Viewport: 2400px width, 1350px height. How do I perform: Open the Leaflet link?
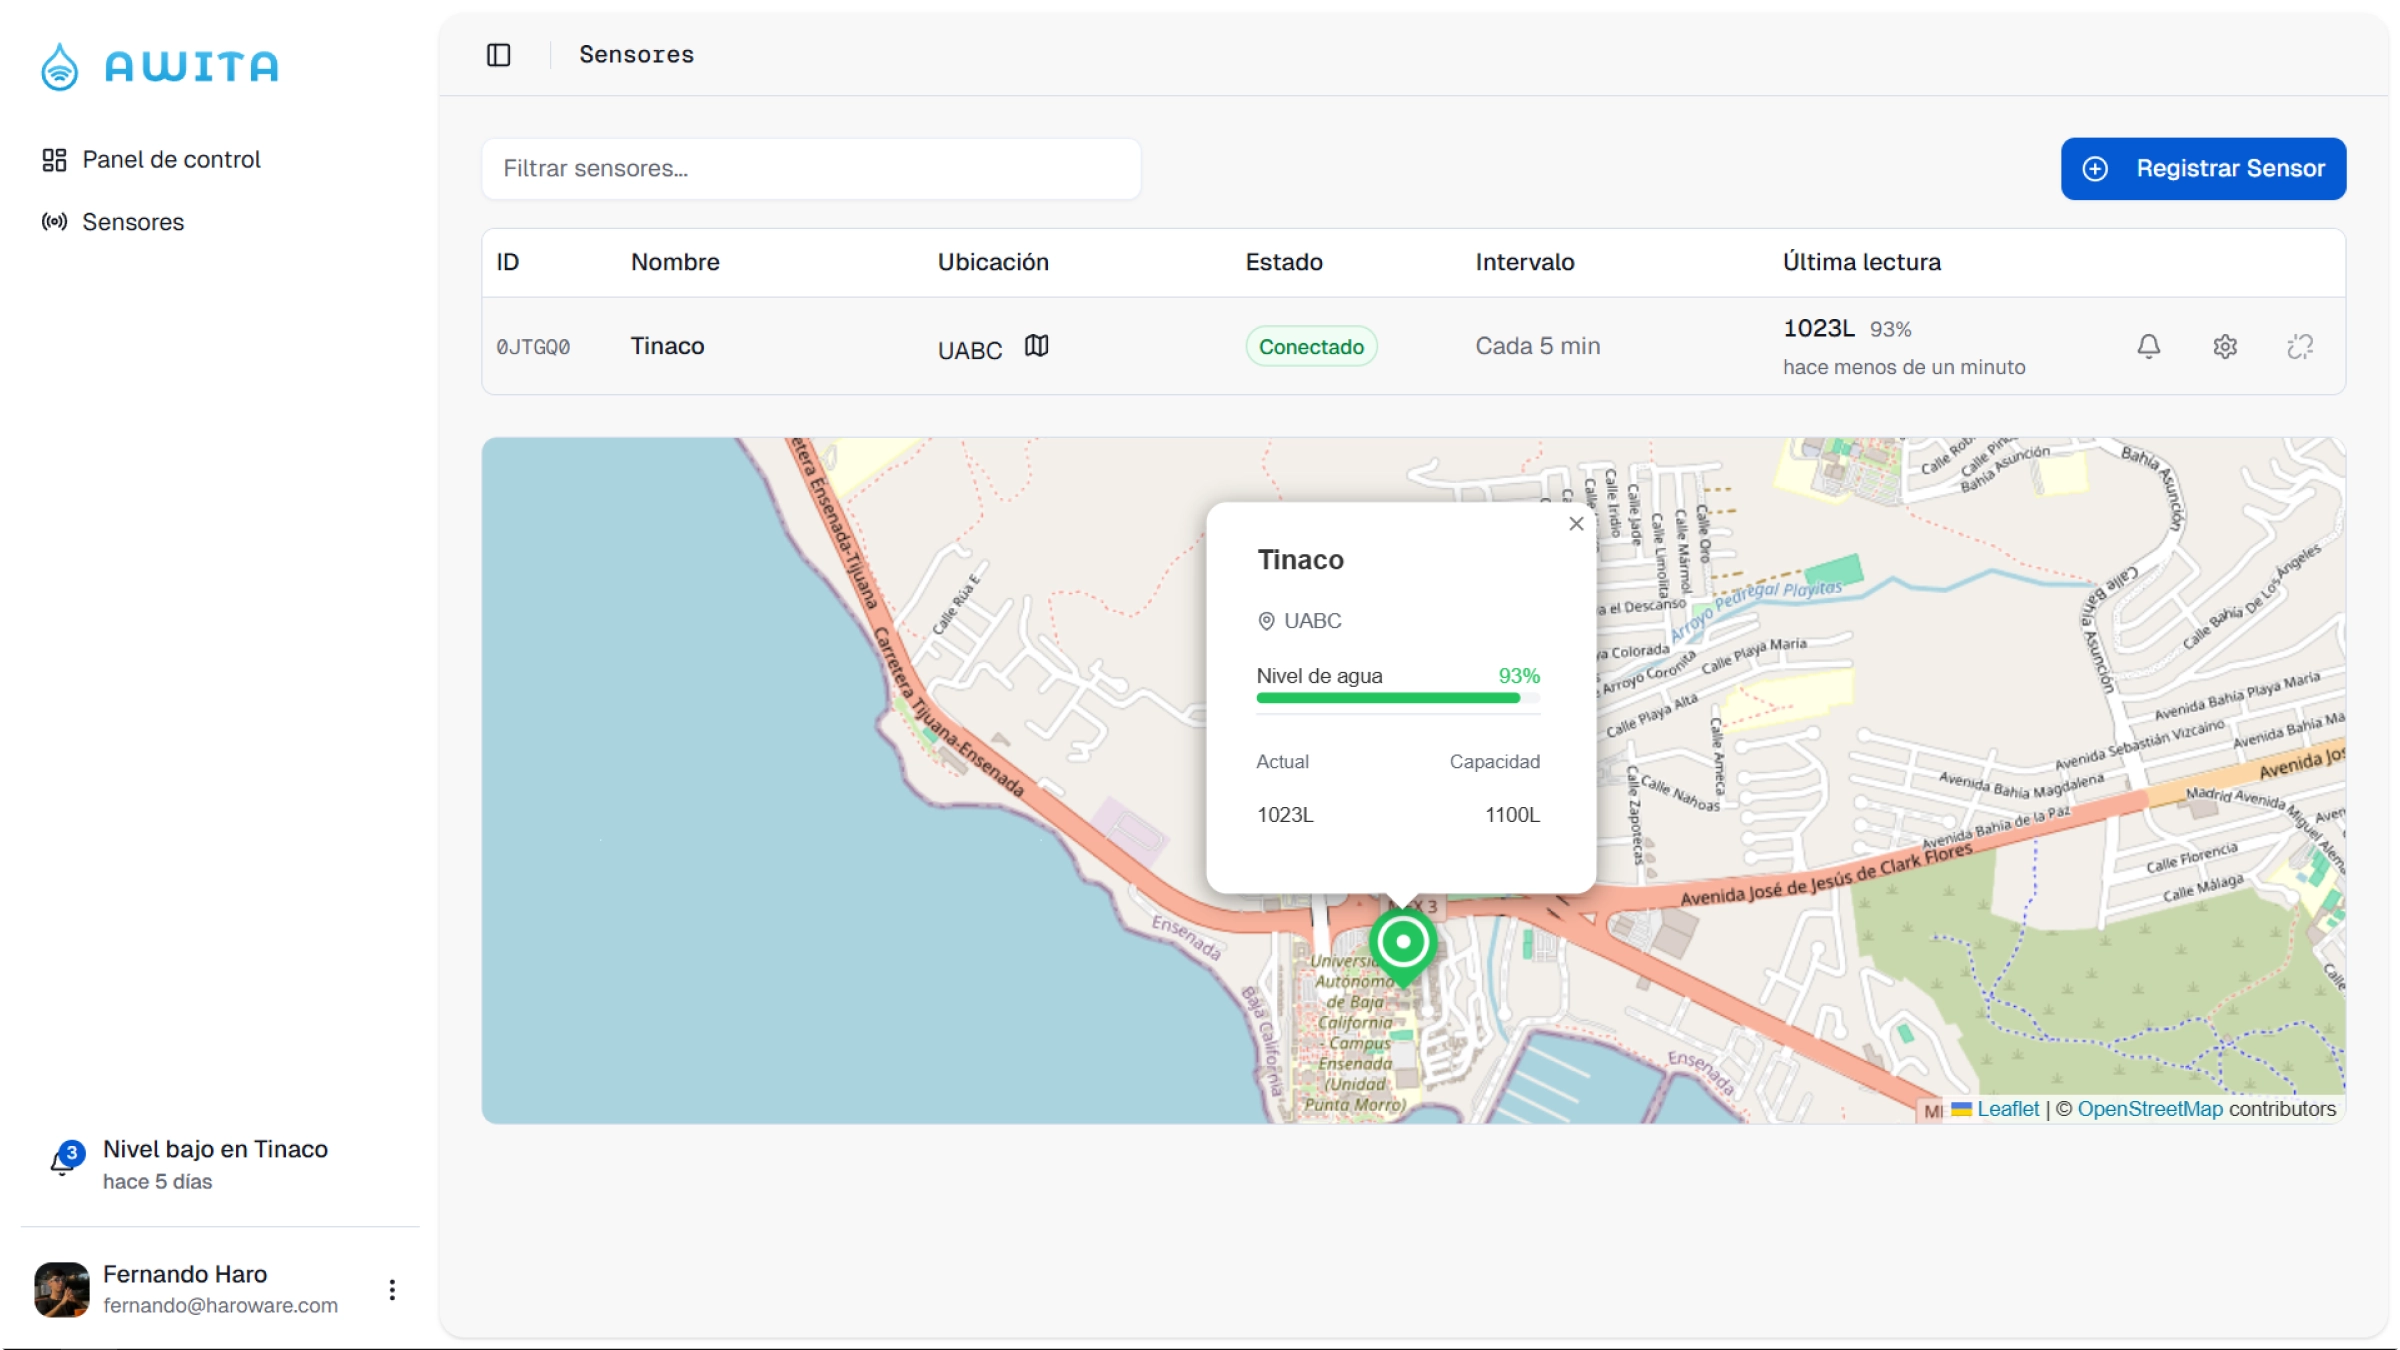click(x=2007, y=1109)
